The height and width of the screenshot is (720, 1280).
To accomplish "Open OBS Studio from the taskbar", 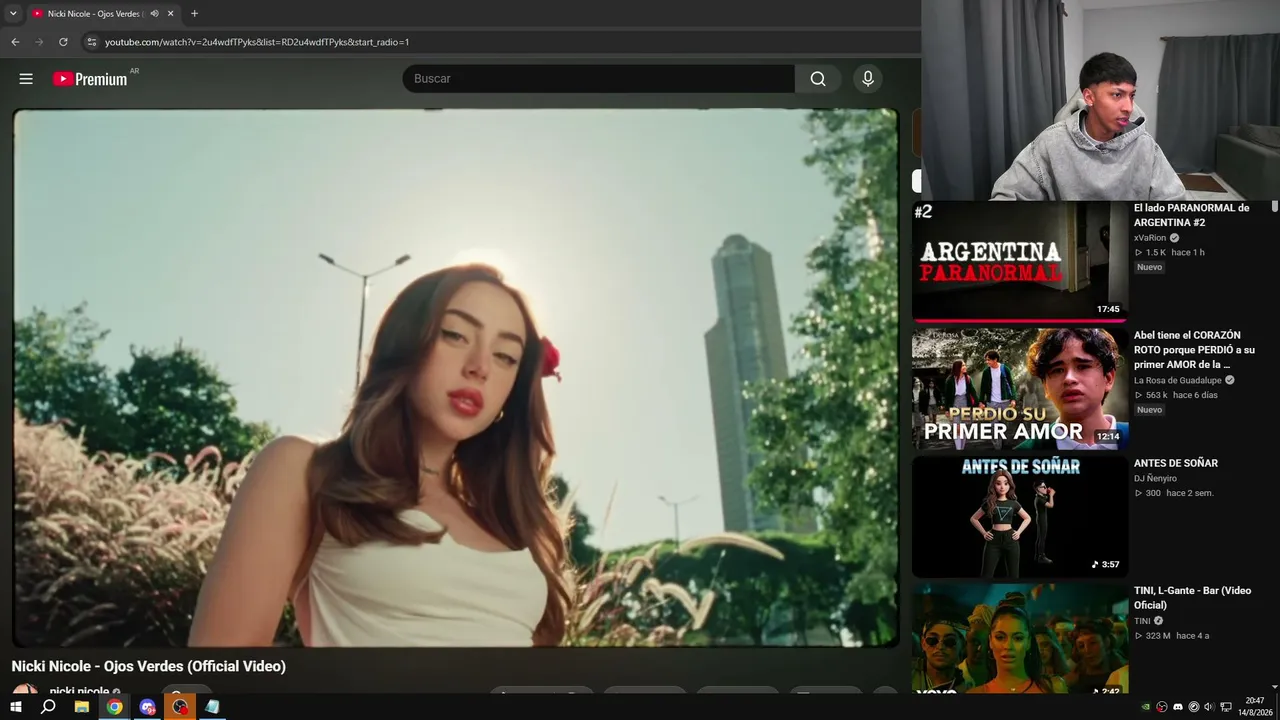I will coord(180,707).
